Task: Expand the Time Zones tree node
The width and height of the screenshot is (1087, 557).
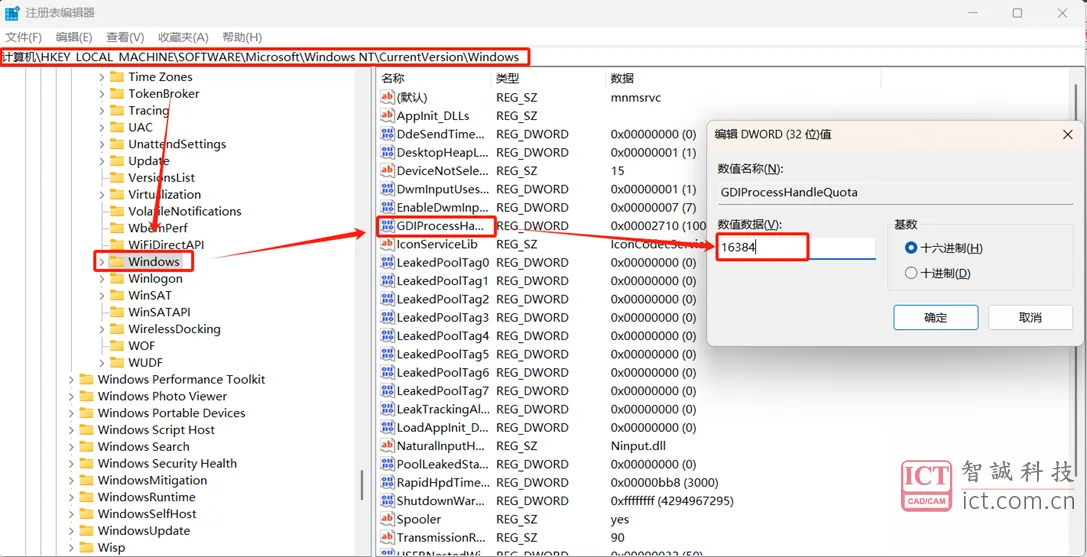Action: (x=102, y=77)
